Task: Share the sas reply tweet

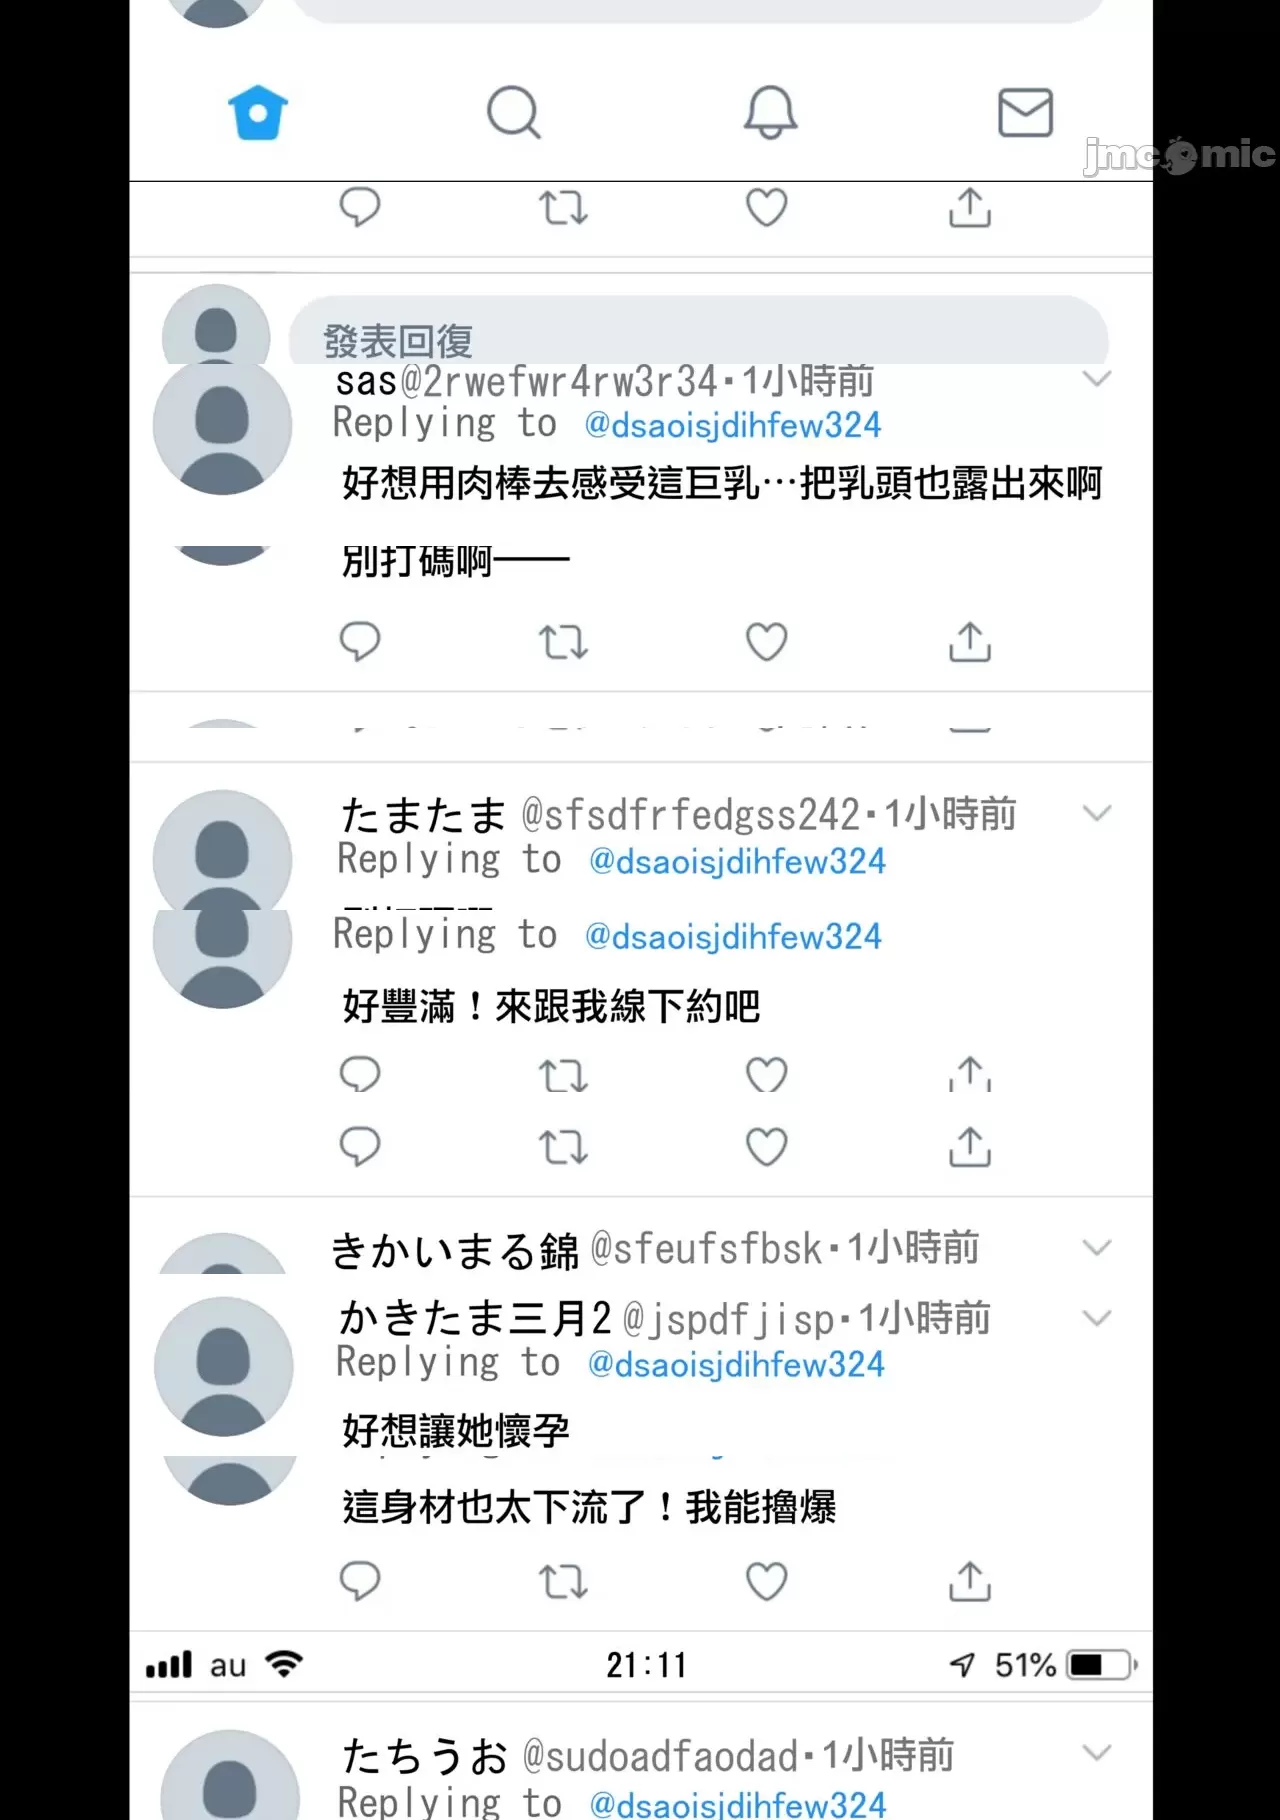Action: tap(970, 642)
